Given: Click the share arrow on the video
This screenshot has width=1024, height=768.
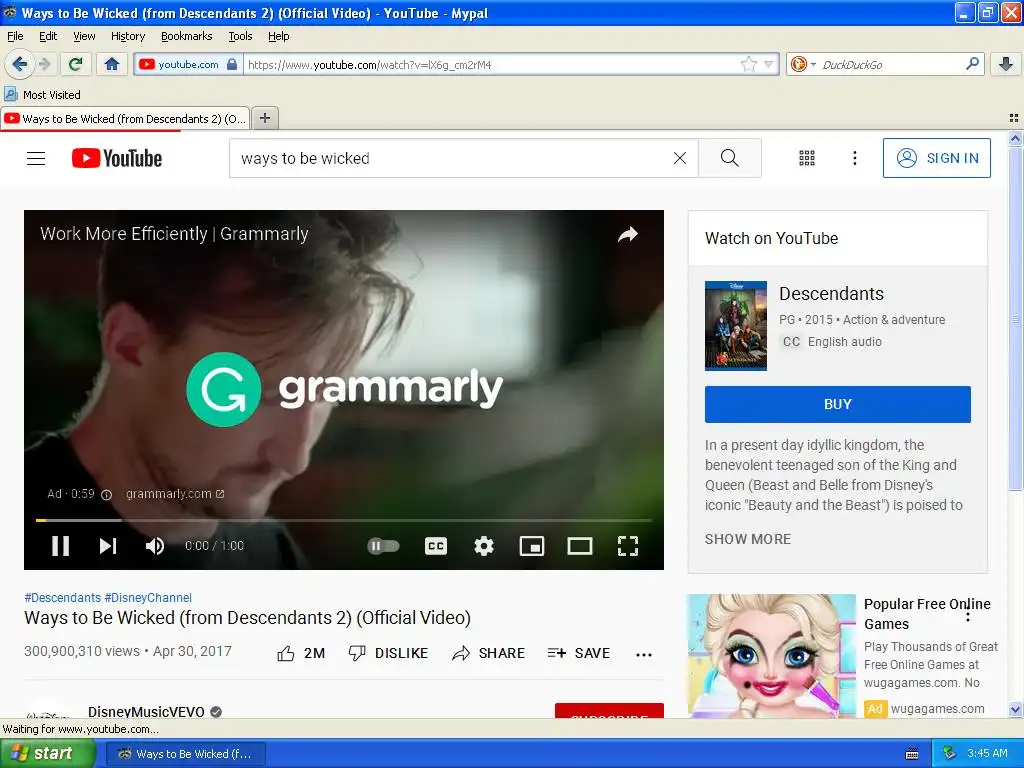Looking at the screenshot, I should (x=628, y=234).
